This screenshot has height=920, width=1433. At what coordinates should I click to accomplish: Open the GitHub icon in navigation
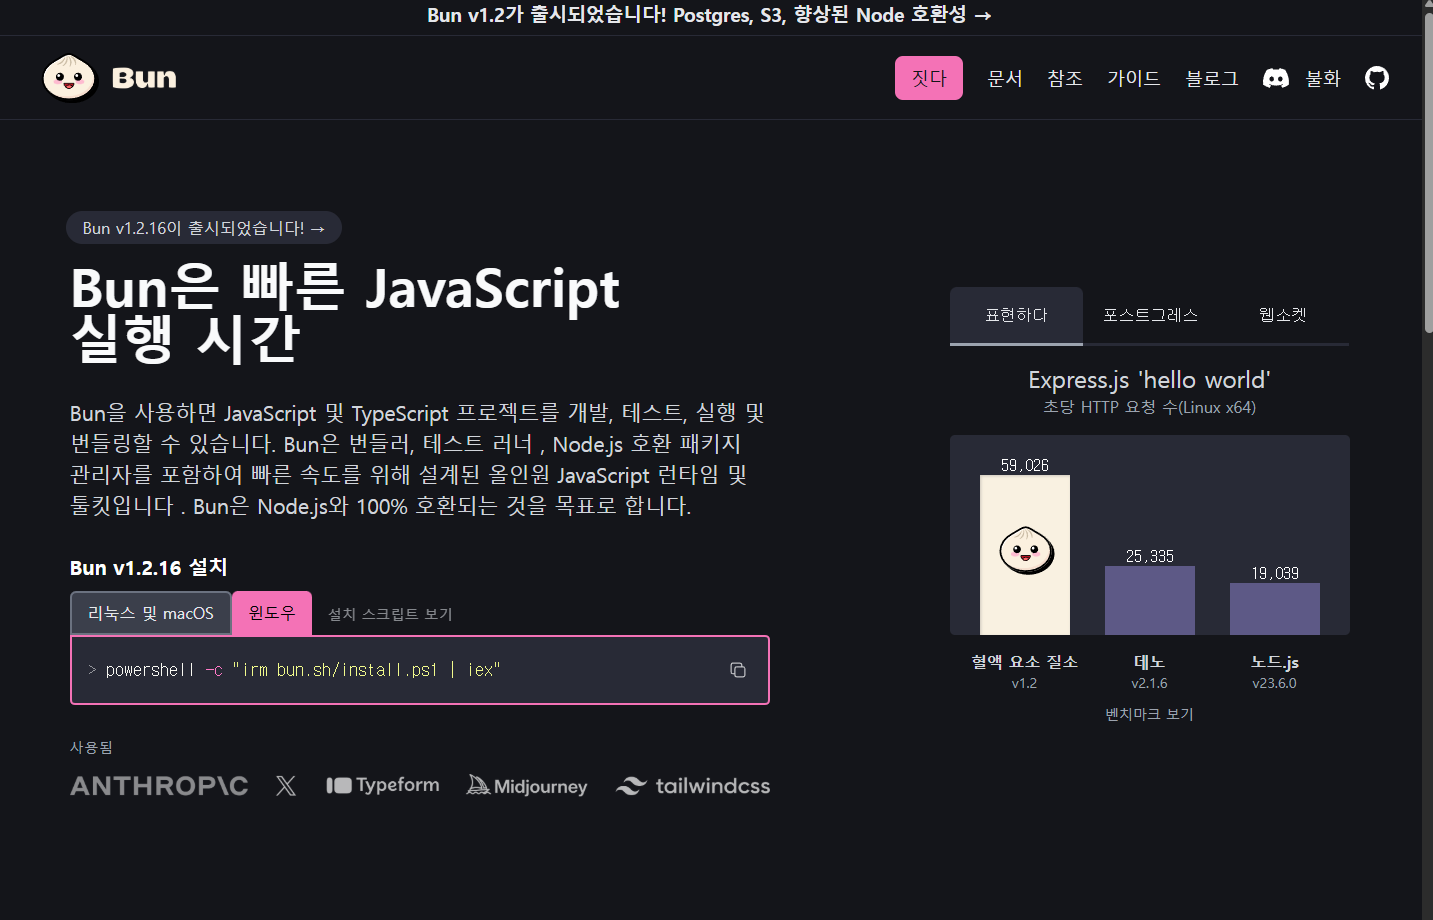pyautogui.click(x=1377, y=78)
